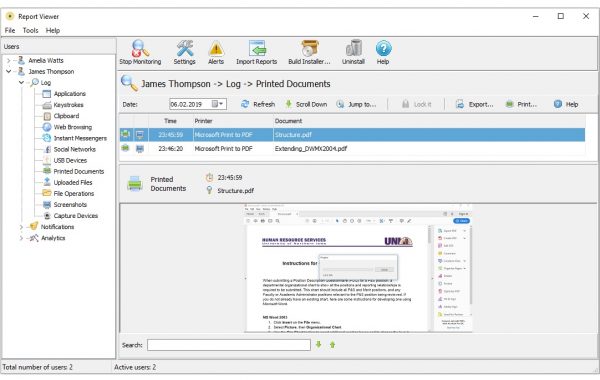Viewport: 600px width, 380px height.
Task: Expand the Amelia Watts user node
Action: pos(9,60)
